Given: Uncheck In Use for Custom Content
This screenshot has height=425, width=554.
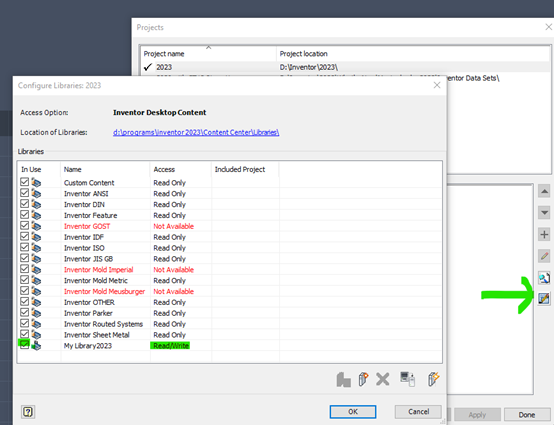Looking at the screenshot, I should tap(24, 182).
